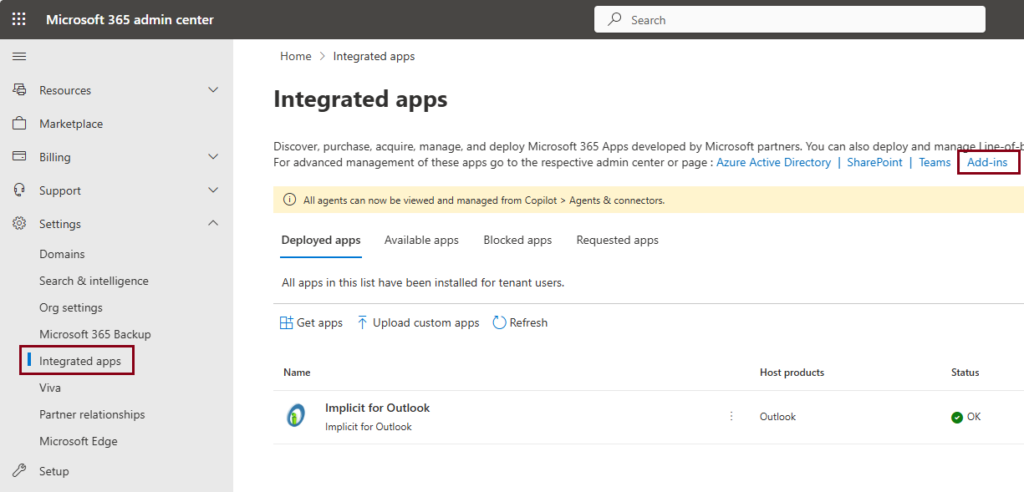Open more options for Implicit for Outlook
Image resolution: width=1024 pixels, height=492 pixels.
point(731,416)
